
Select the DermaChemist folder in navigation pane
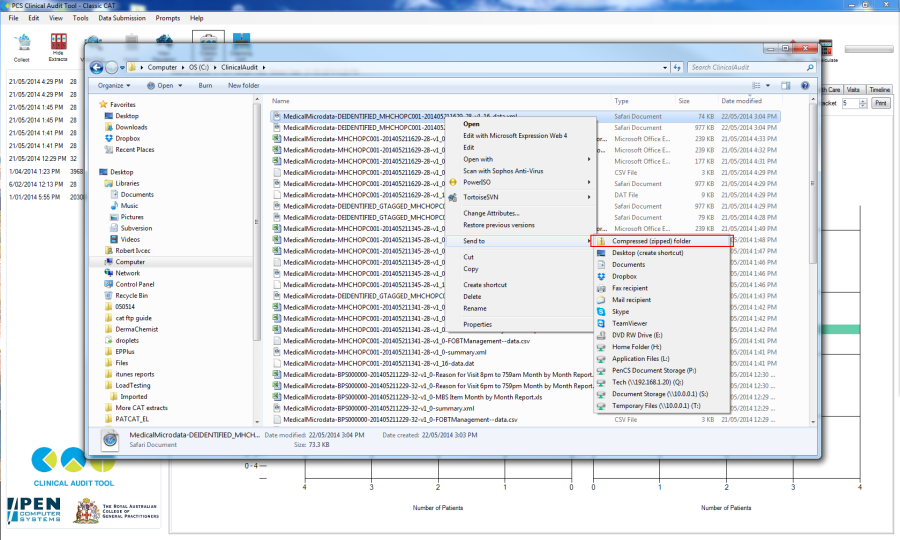(x=137, y=329)
